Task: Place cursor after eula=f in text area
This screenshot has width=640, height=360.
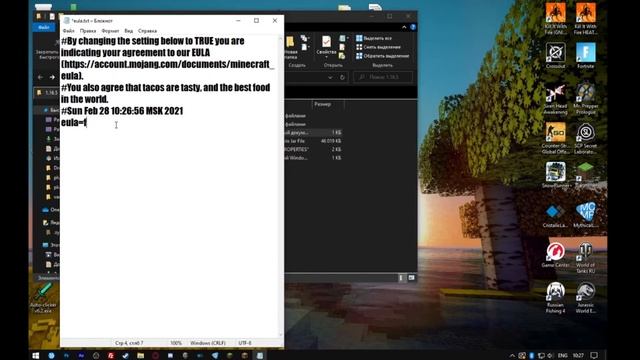Action: click(87, 122)
